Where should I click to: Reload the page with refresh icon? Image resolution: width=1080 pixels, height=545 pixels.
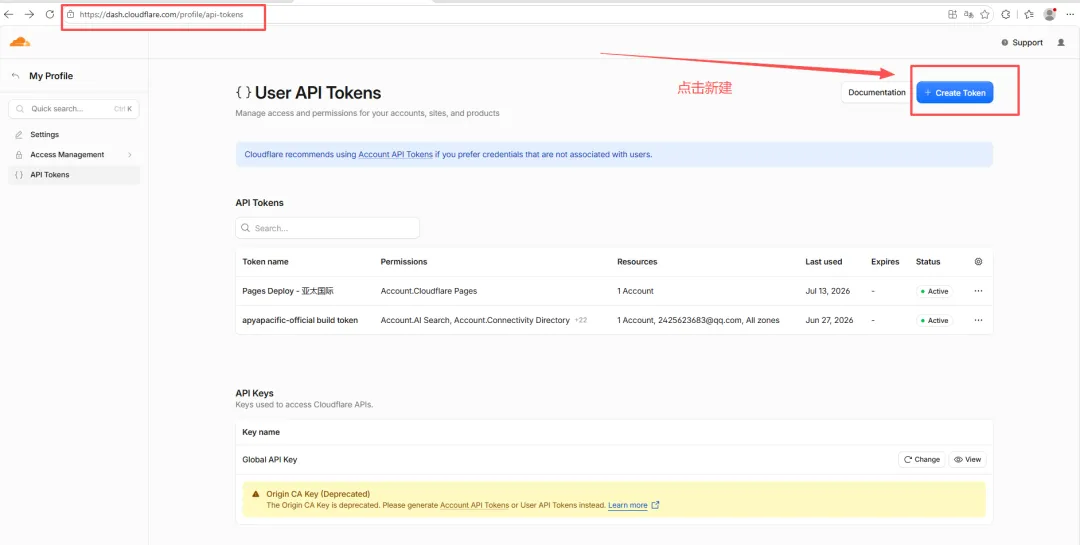[x=50, y=14]
